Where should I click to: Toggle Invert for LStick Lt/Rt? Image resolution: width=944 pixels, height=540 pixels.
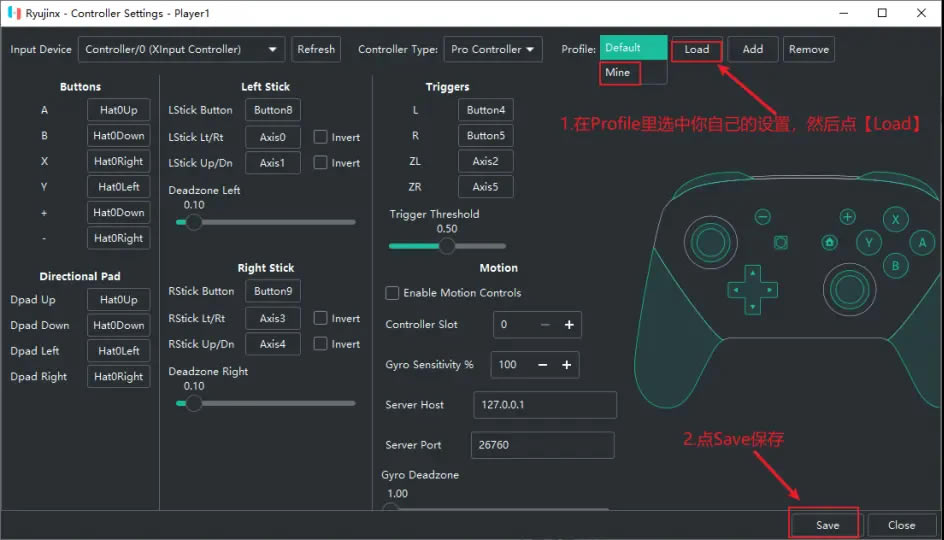pyautogui.click(x=320, y=137)
